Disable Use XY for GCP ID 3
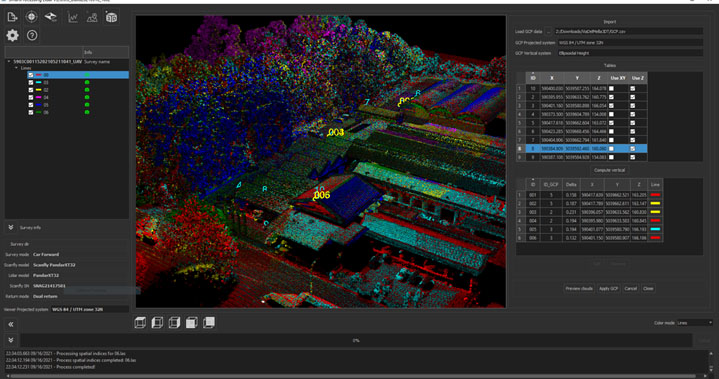This screenshot has height=379, width=719. (611, 105)
